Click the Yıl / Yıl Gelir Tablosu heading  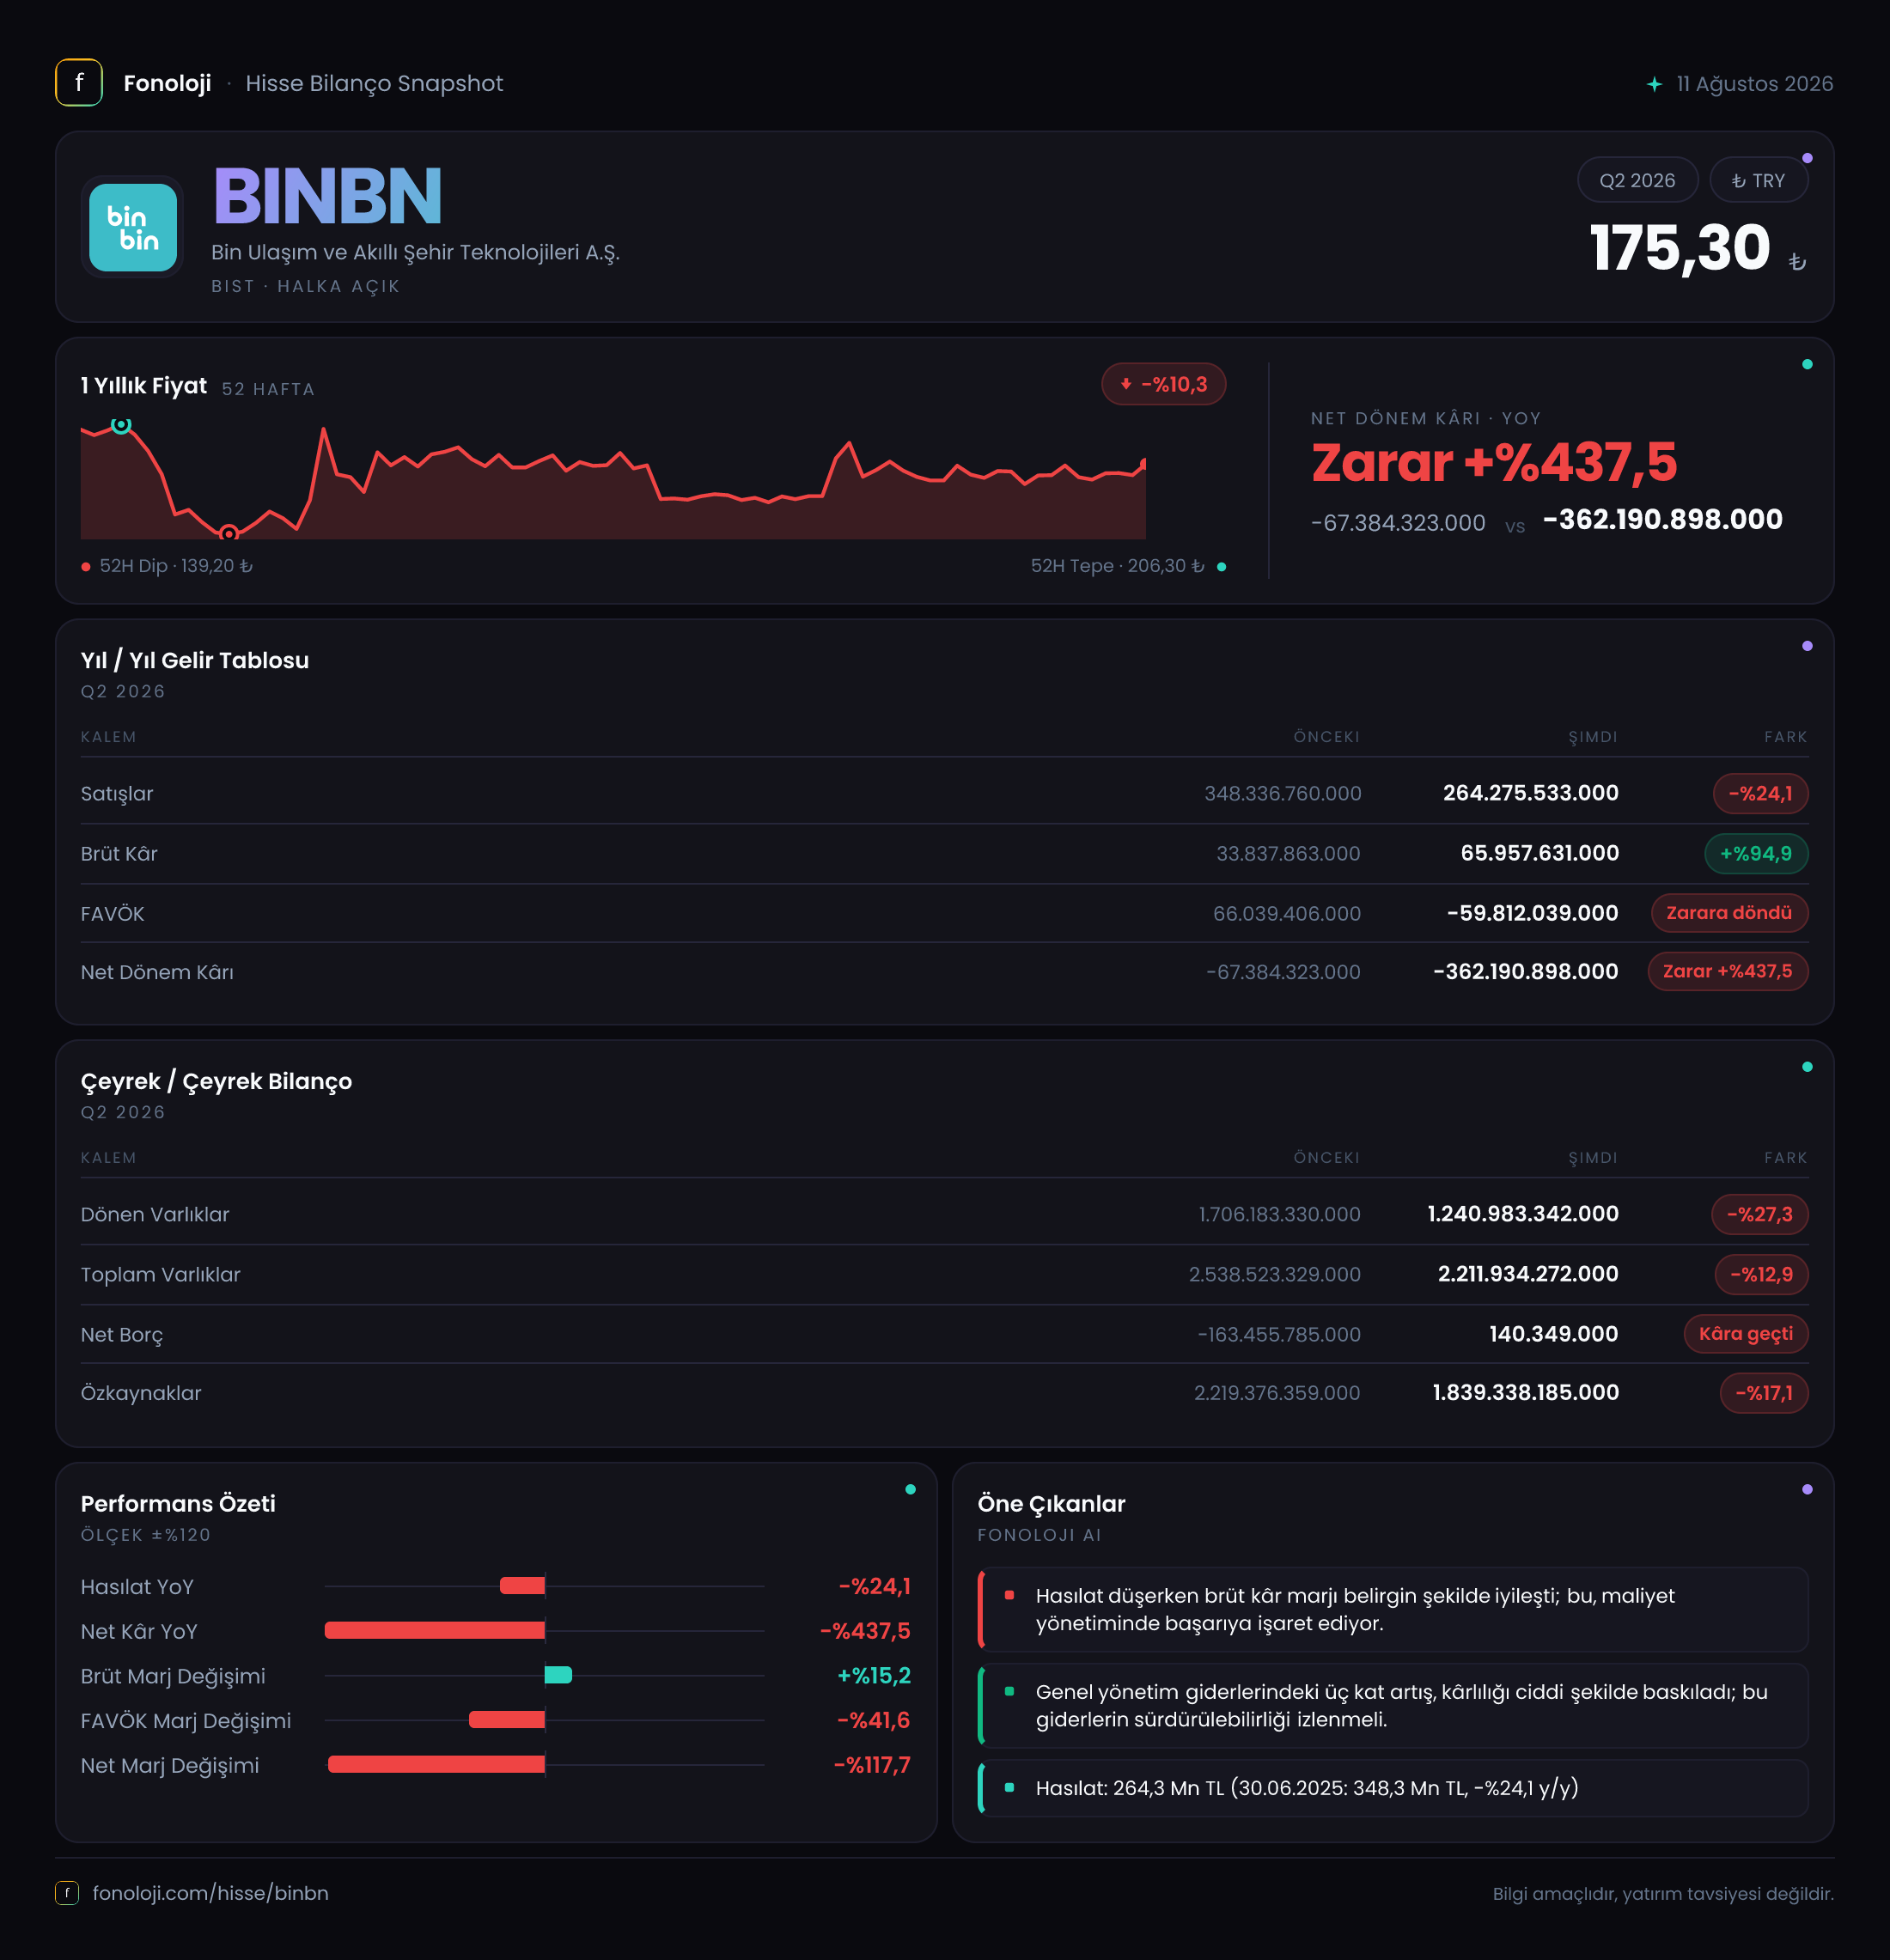(195, 660)
